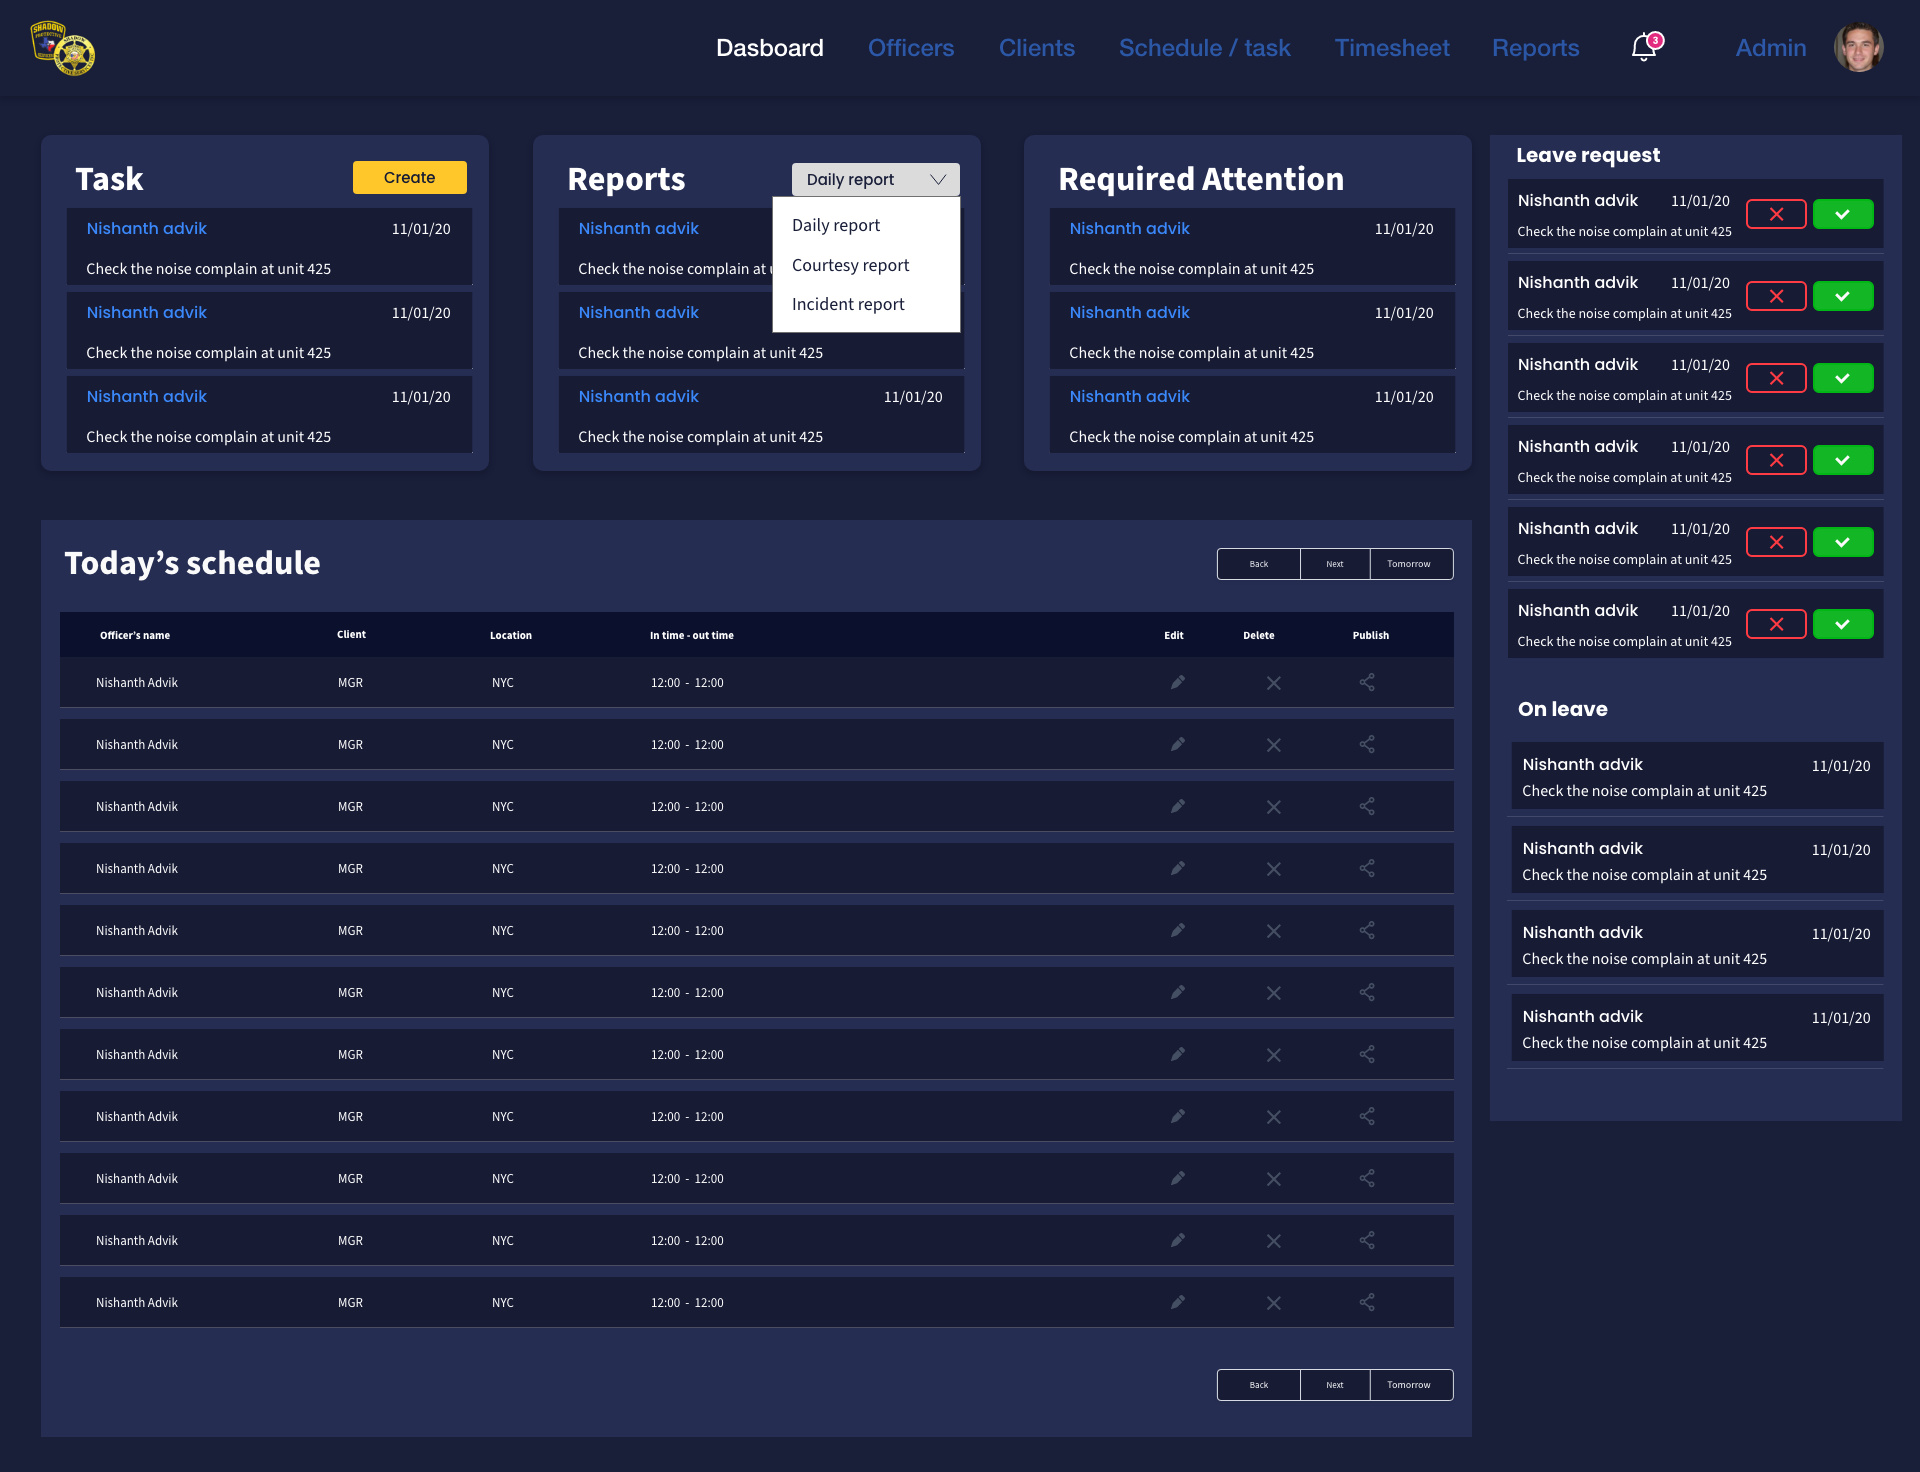This screenshot has height=1472, width=1920.
Task: Click publish share icon in third schedule row
Action: (x=1367, y=806)
